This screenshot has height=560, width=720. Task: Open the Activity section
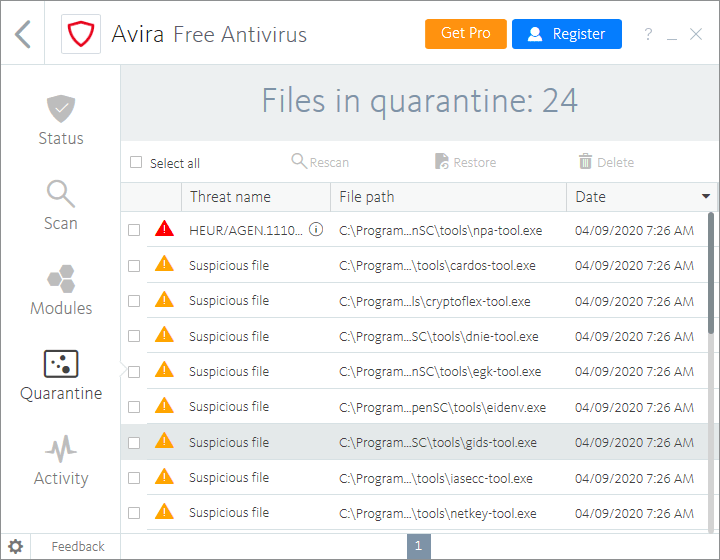61,460
